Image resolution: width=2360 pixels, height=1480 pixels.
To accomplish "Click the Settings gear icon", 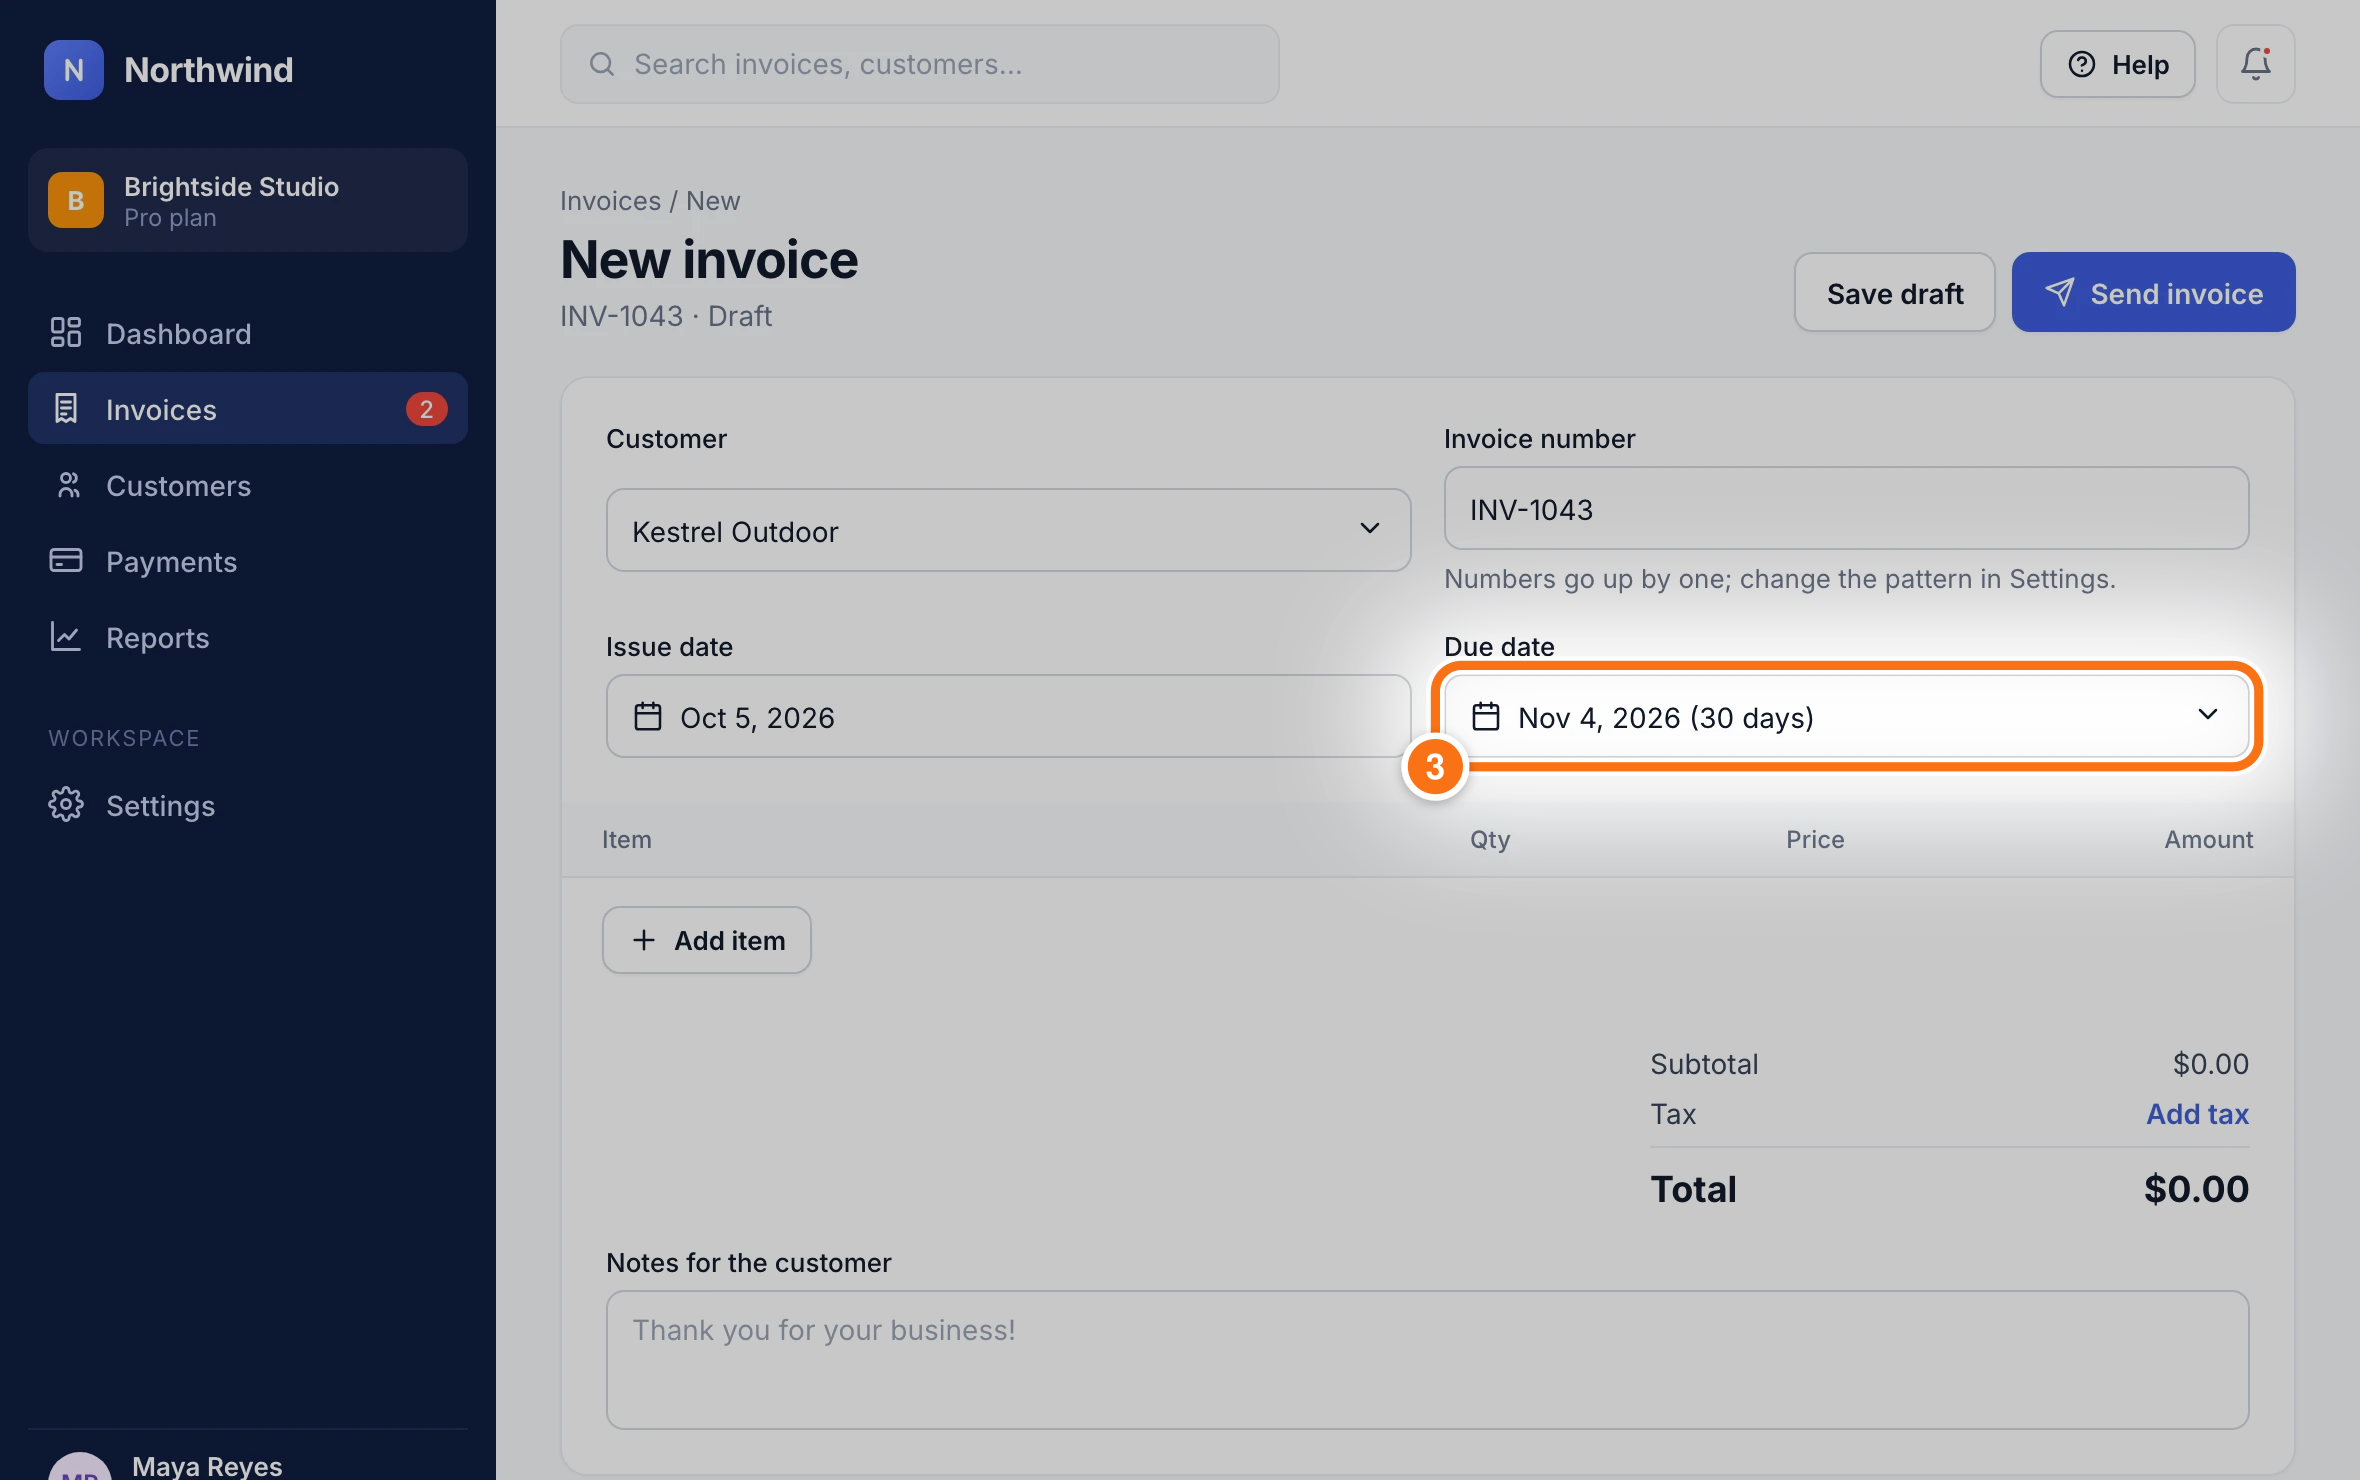I will tap(66, 805).
